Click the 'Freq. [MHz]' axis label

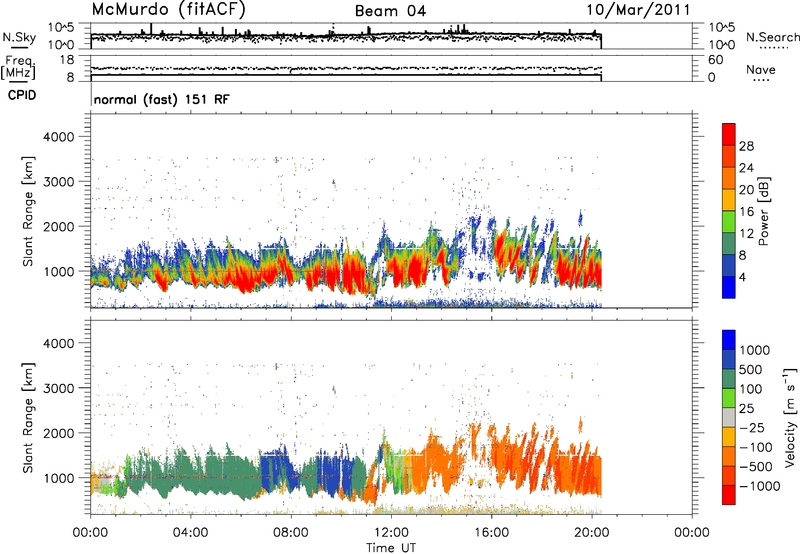pos(19,67)
